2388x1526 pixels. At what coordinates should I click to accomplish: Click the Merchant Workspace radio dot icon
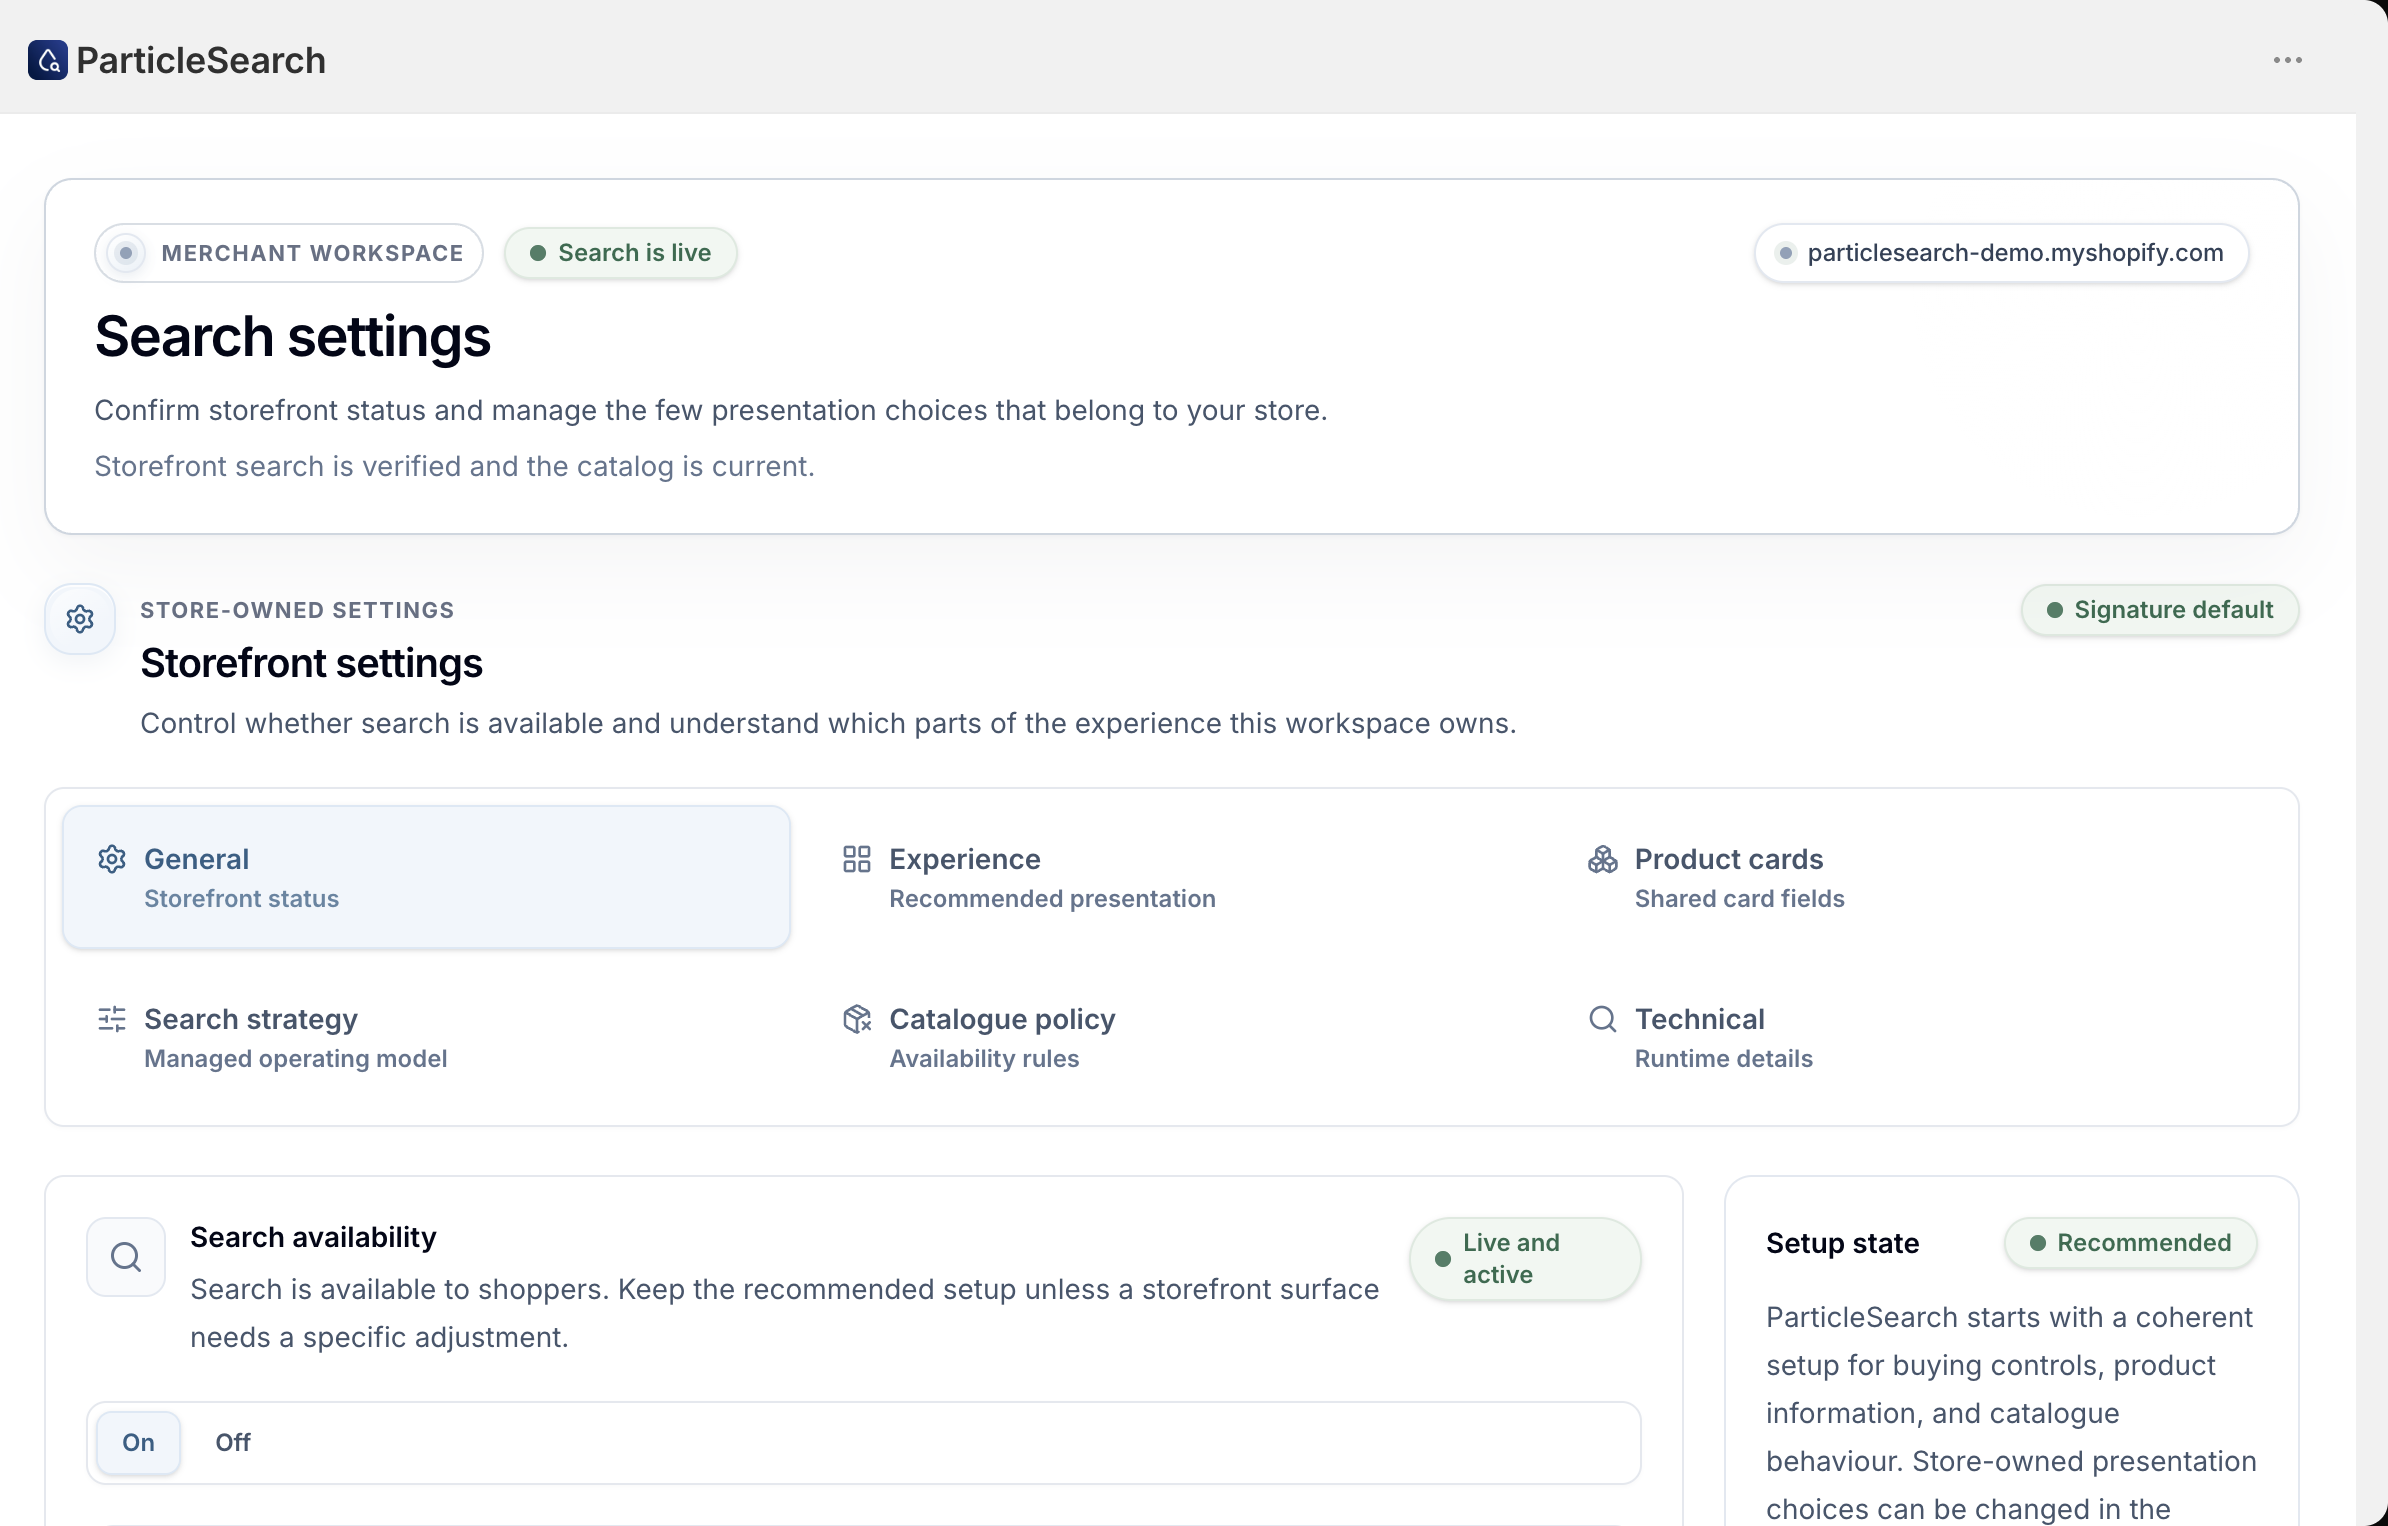tap(126, 253)
